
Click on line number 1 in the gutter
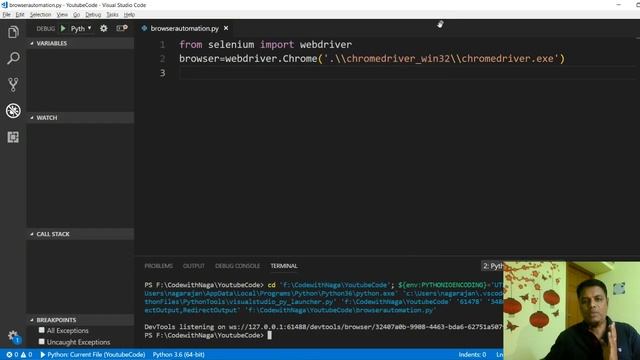[162, 44]
